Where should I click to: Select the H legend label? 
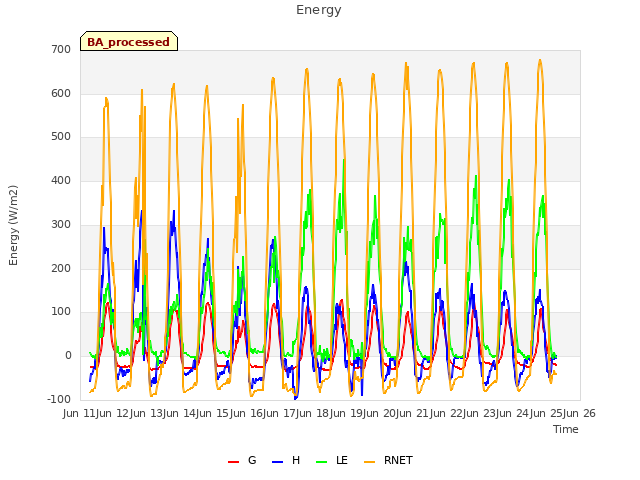click(296, 460)
